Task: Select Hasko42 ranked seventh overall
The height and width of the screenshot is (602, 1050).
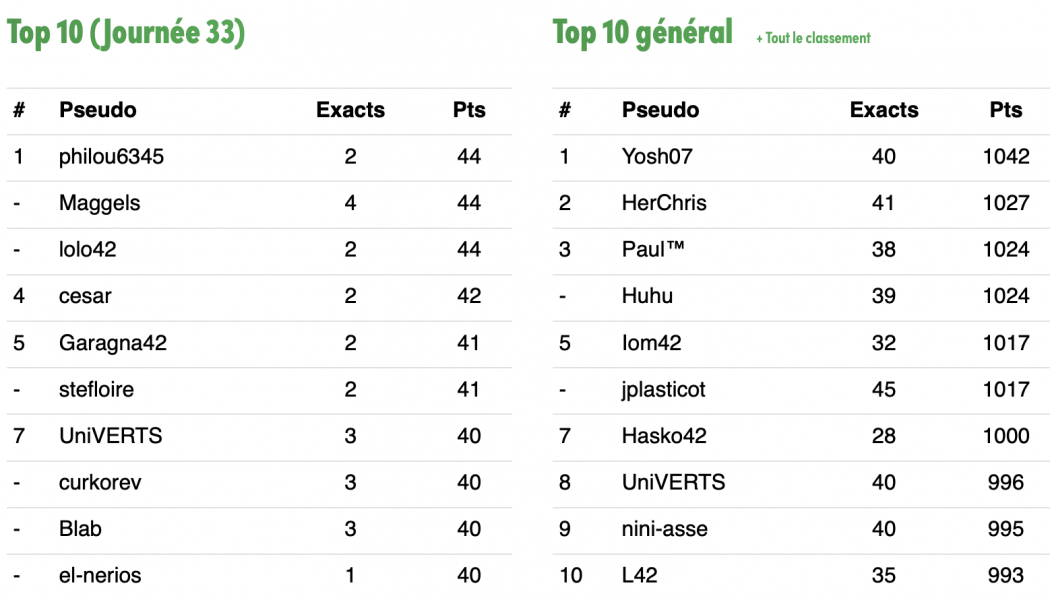Action: [x=664, y=436]
